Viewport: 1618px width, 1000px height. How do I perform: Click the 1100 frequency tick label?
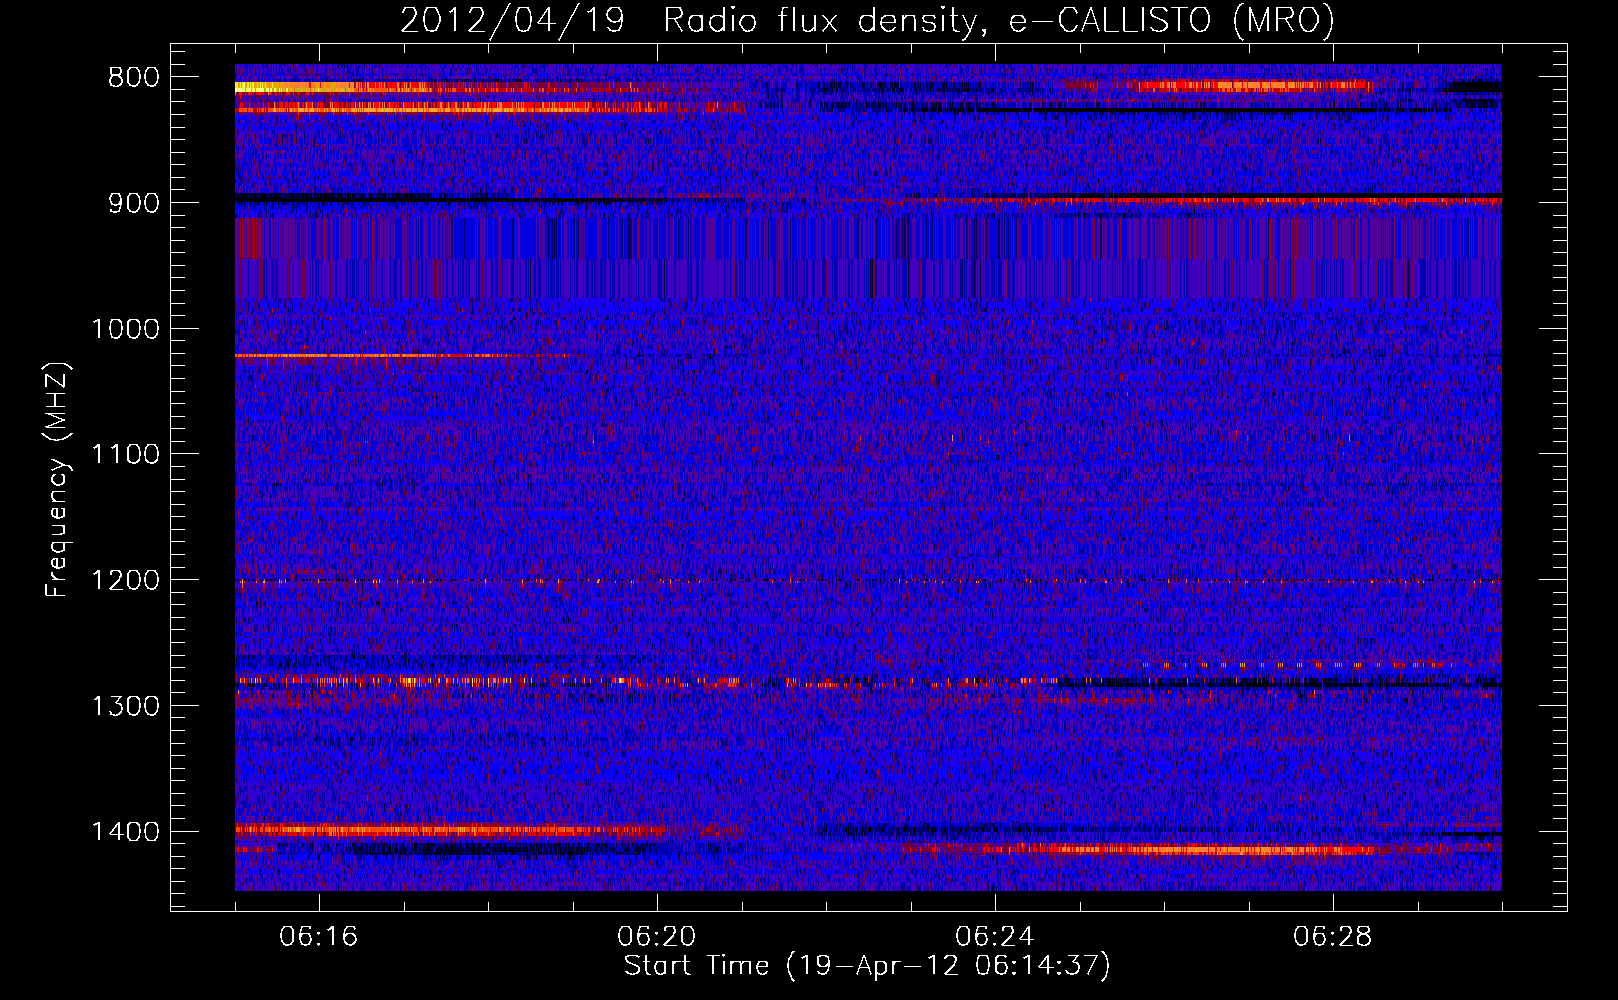[126, 455]
